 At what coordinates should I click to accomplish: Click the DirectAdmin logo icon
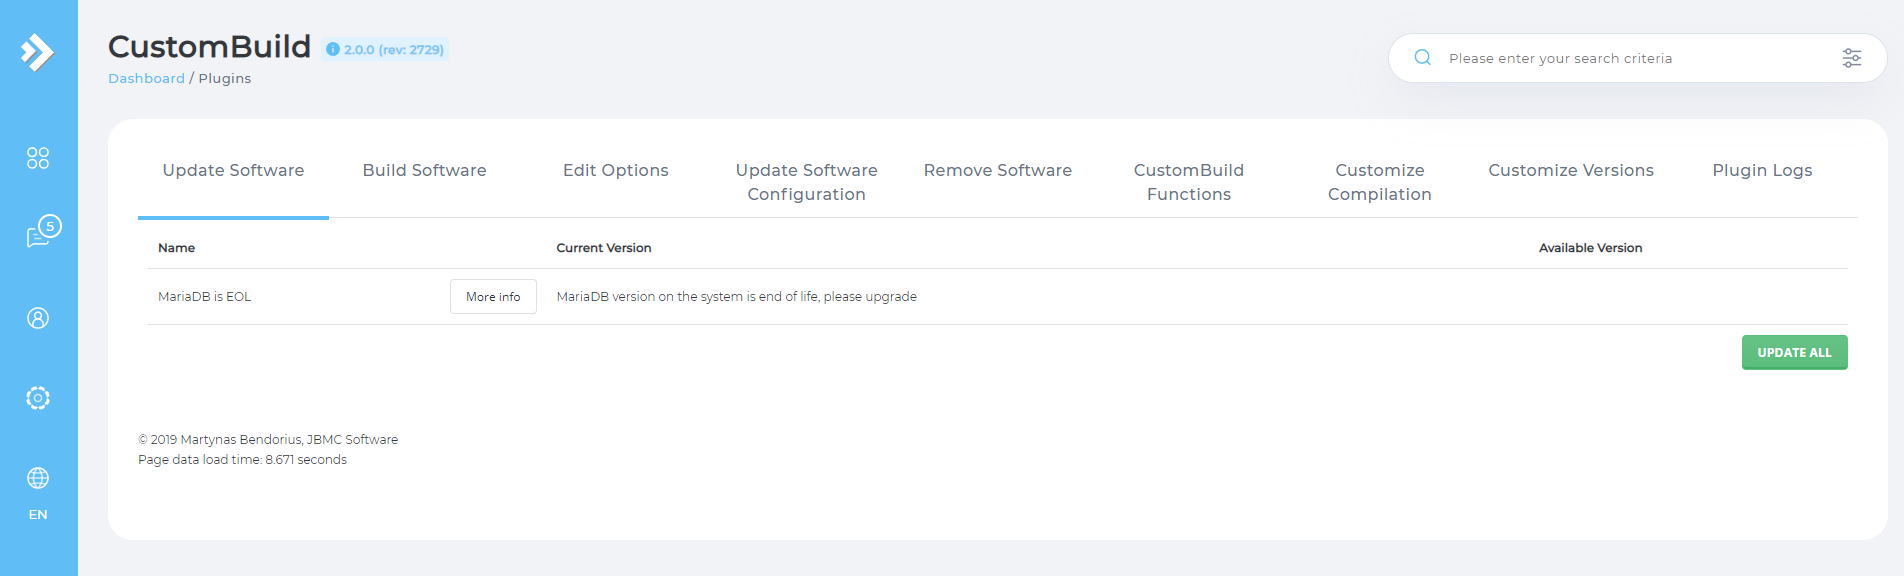pos(37,52)
